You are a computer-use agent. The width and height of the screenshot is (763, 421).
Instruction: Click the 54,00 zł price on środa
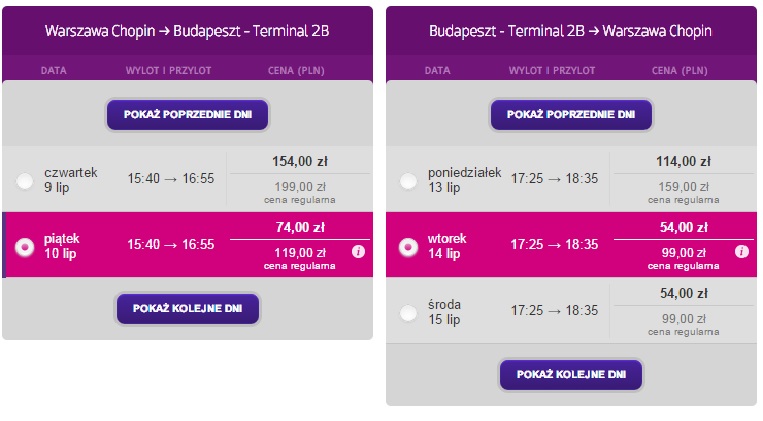coord(683,293)
